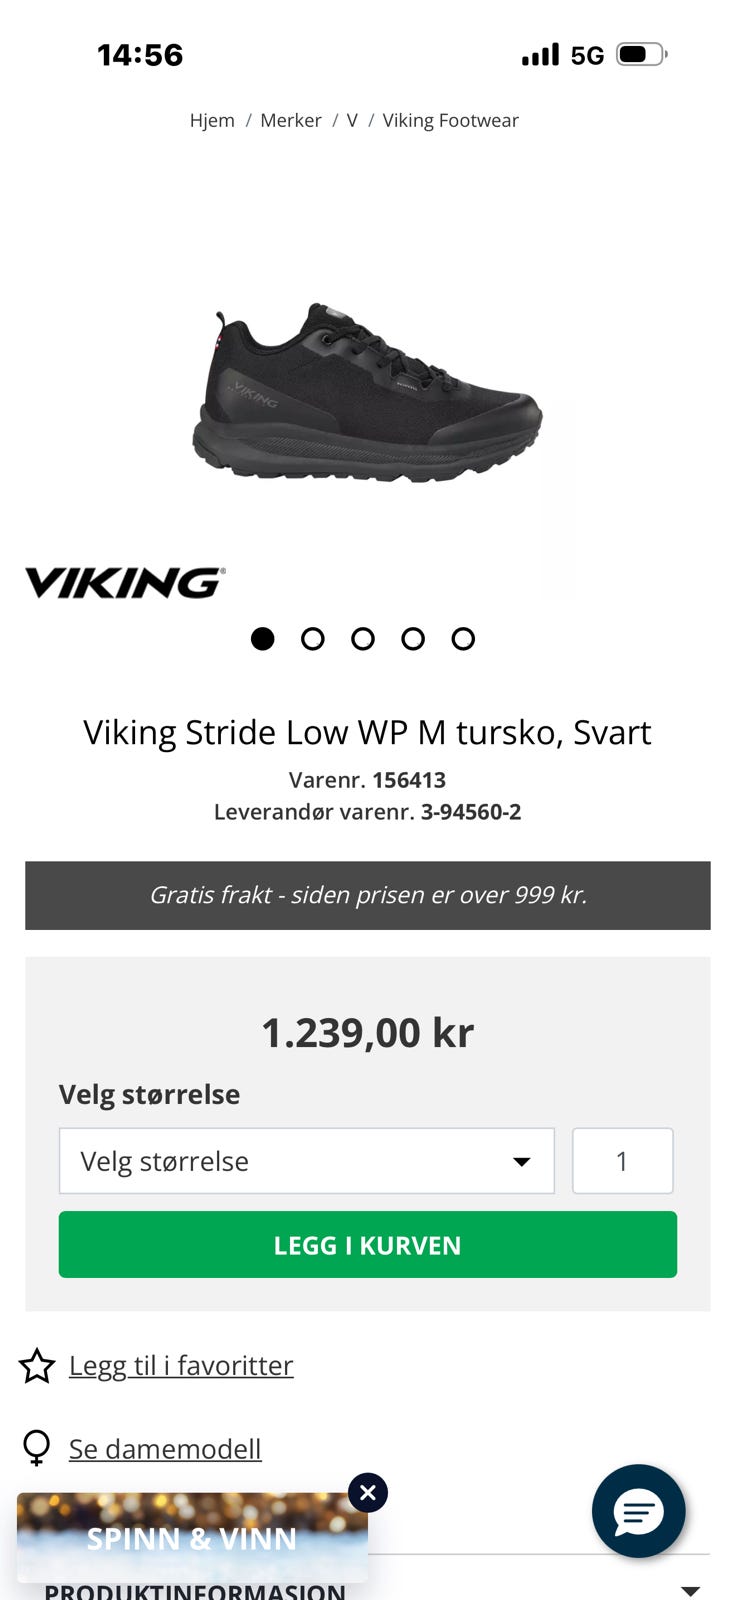Open Viking Footwear breadcrumb link

coord(450,121)
